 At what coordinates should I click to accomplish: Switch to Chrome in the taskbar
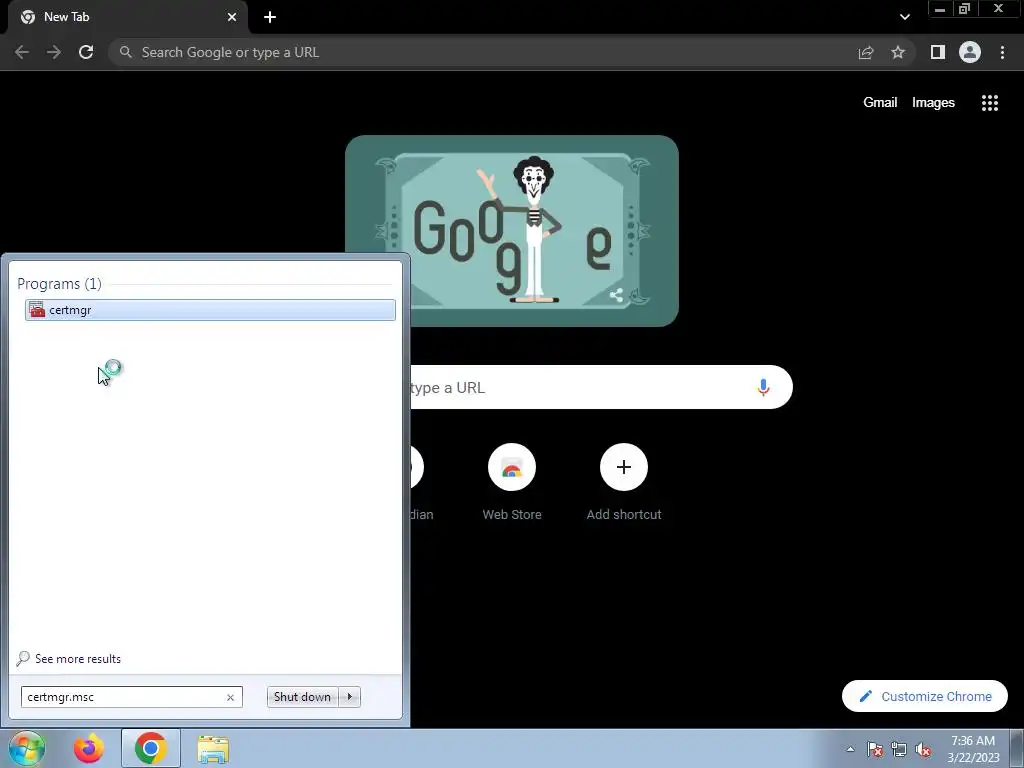coord(151,748)
